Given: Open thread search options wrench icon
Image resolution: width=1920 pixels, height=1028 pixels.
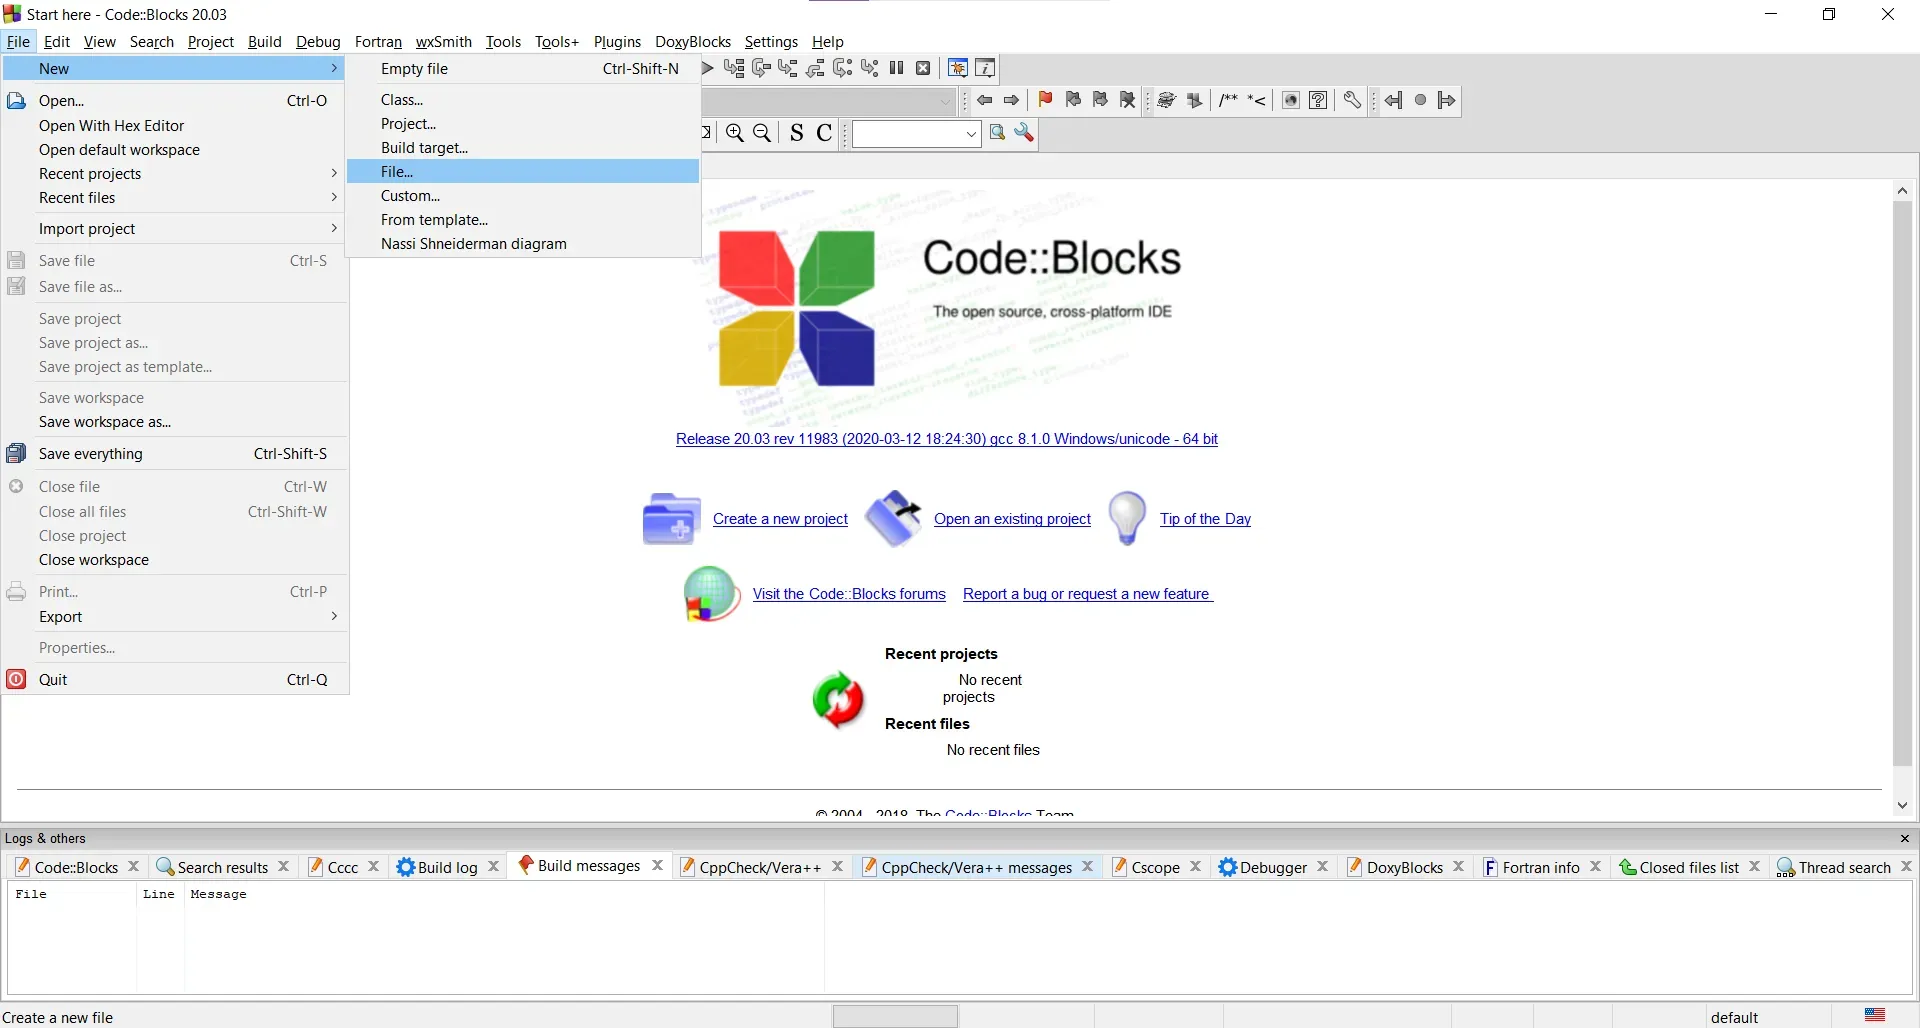Looking at the screenshot, I should (x=1024, y=133).
